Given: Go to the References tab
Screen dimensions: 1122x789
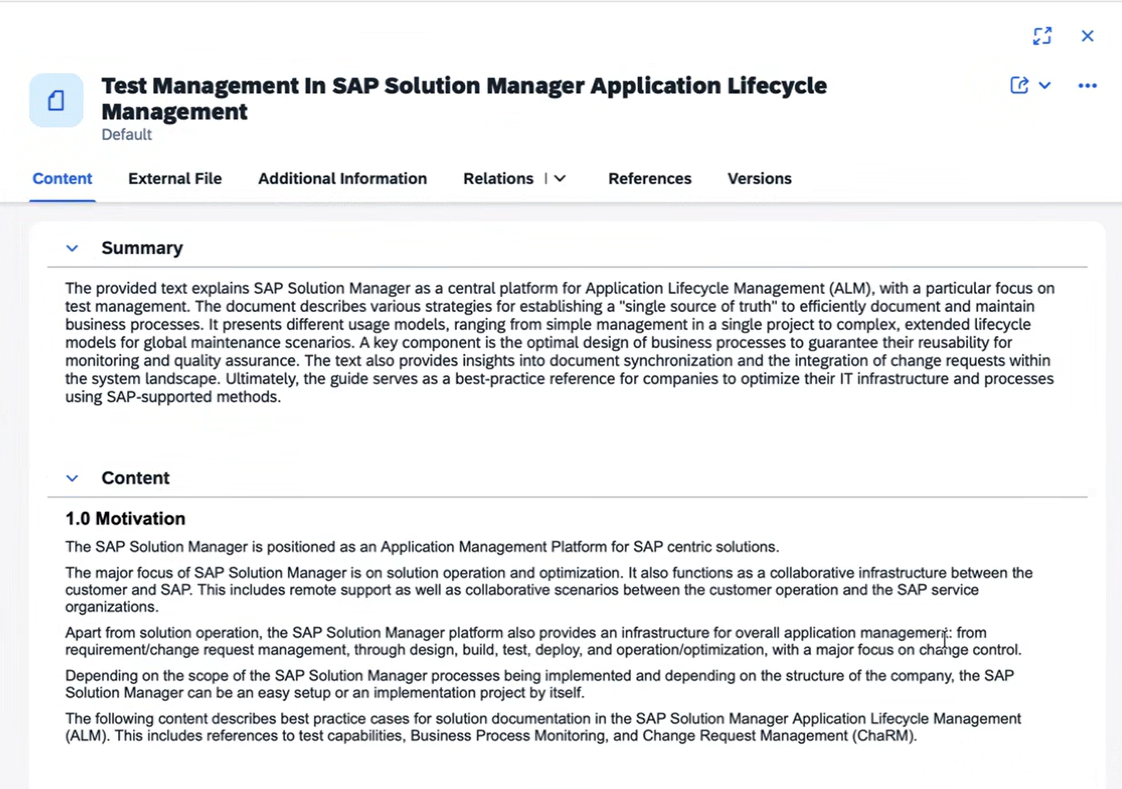Looking at the screenshot, I should pos(650,178).
